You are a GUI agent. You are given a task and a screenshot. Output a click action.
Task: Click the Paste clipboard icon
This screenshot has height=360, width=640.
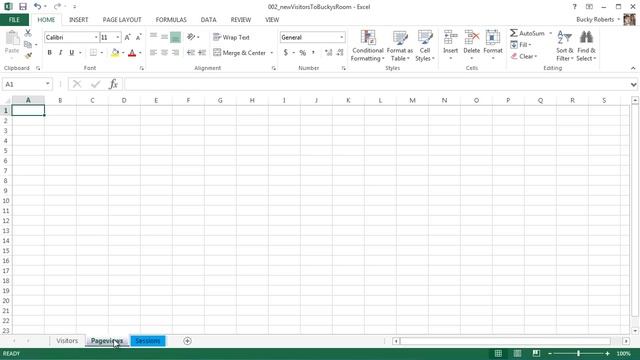12,39
